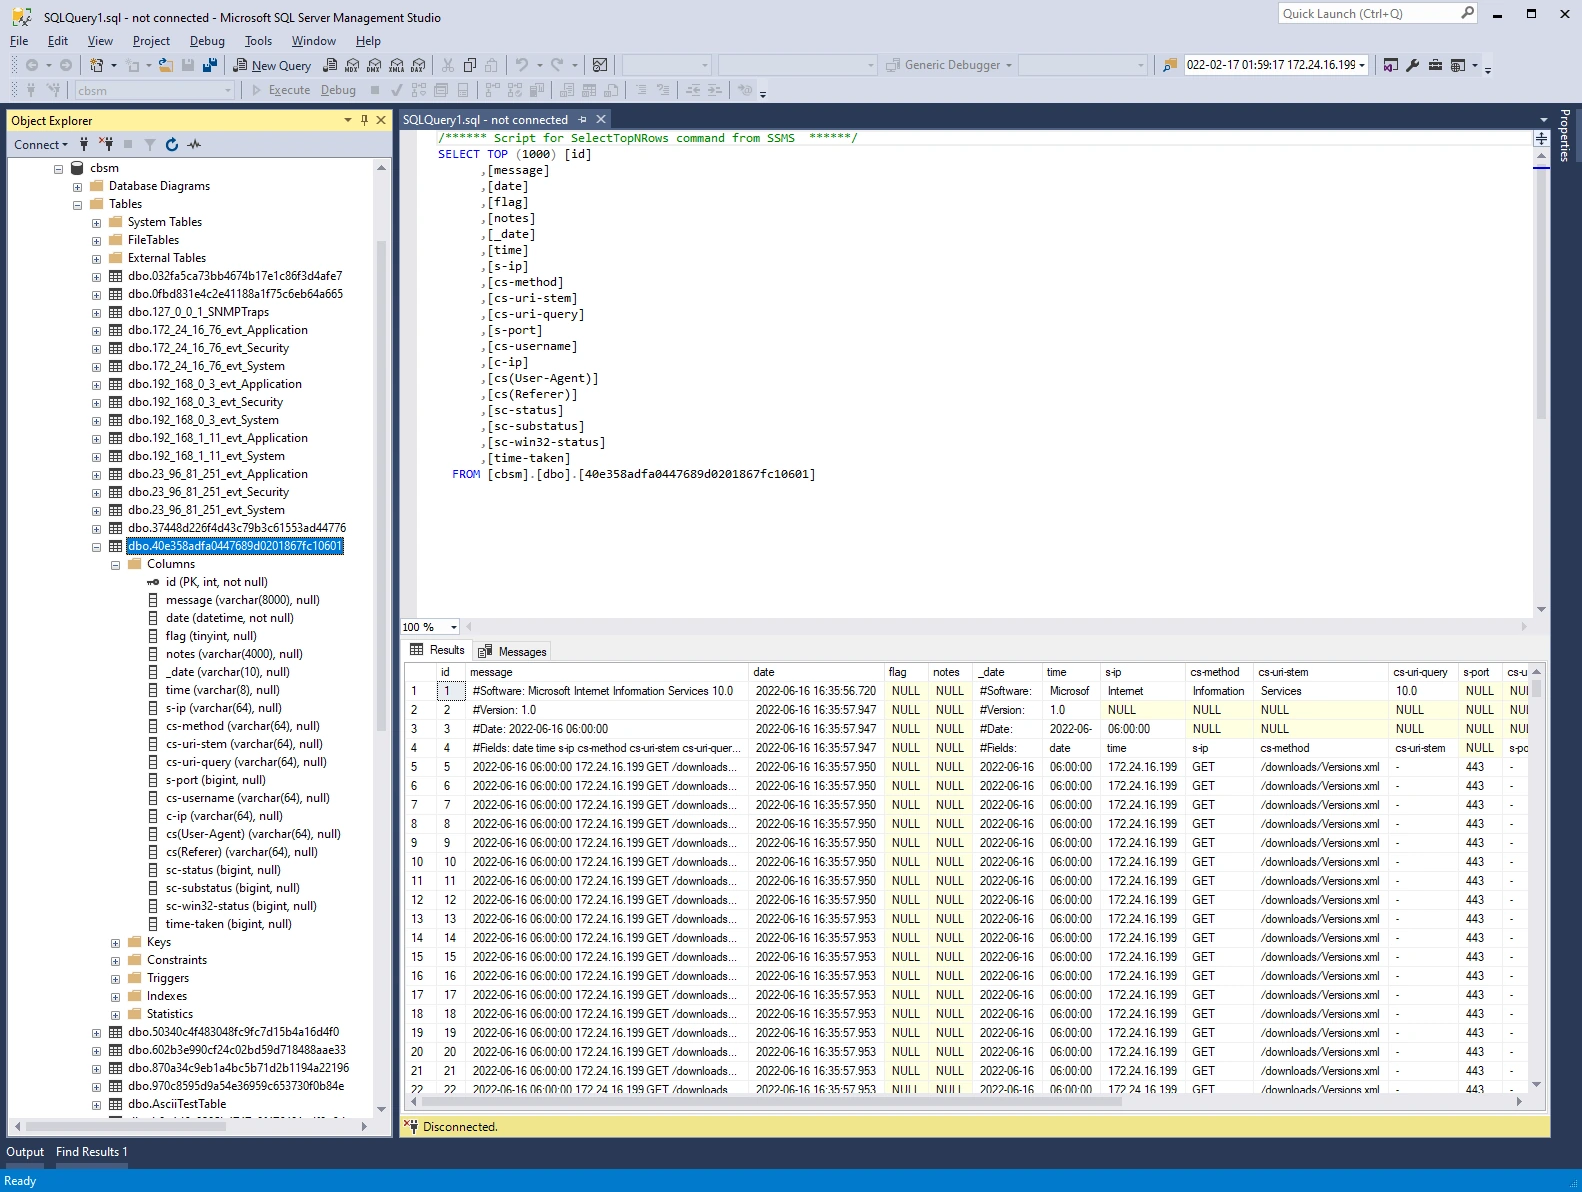
Task: Expand the Indexes folder node
Action: [116, 997]
